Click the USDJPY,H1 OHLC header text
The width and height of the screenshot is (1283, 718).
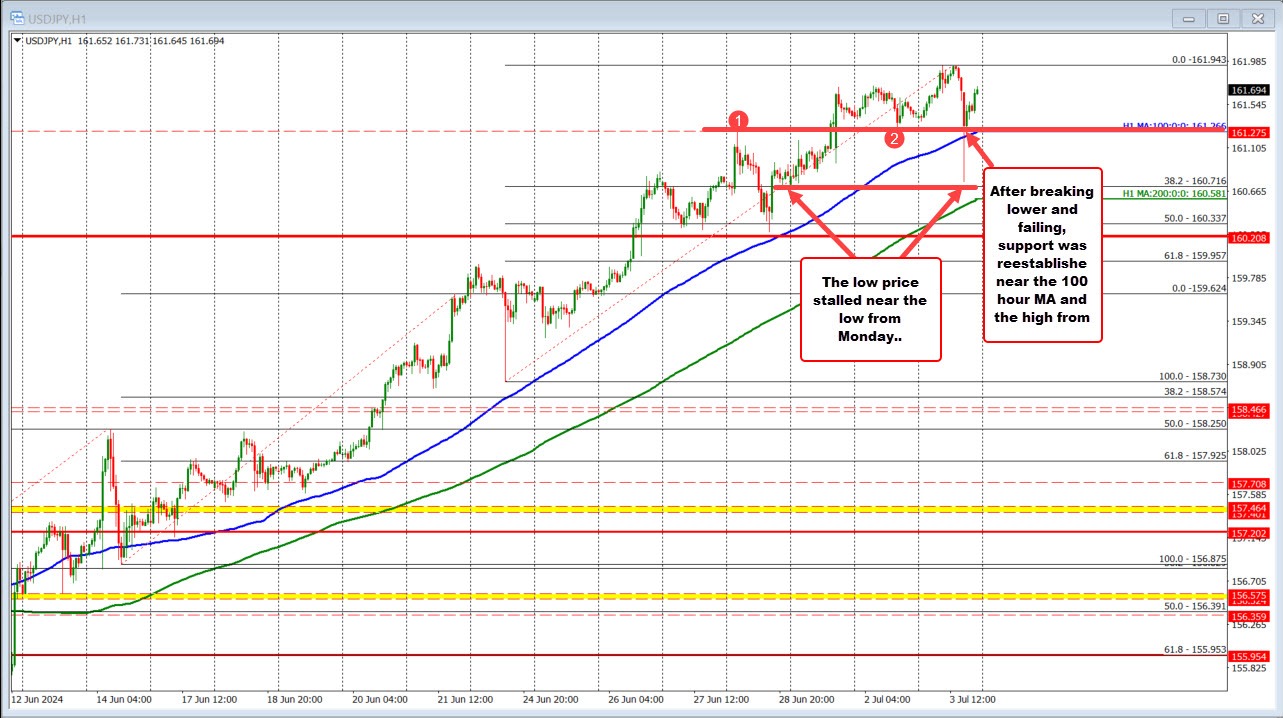point(124,39)
